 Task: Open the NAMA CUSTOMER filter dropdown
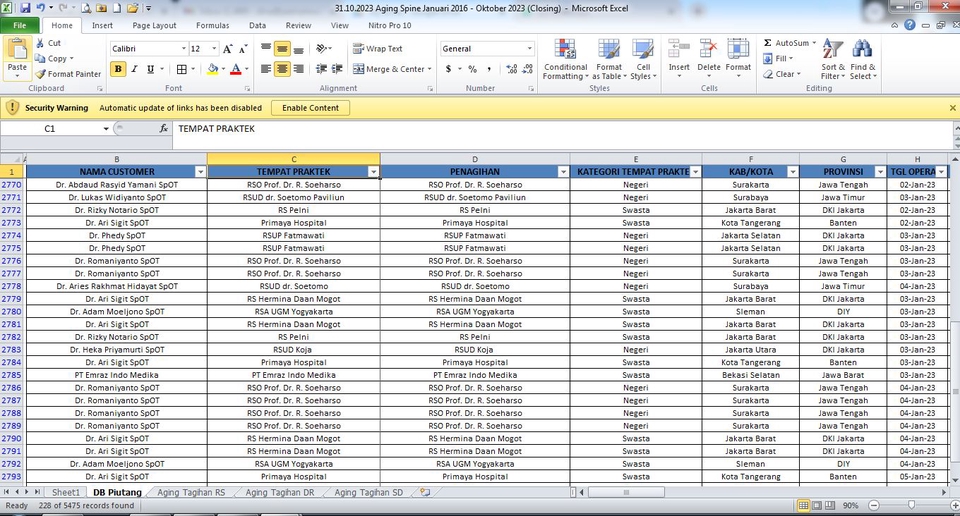(x=200, y=172)
